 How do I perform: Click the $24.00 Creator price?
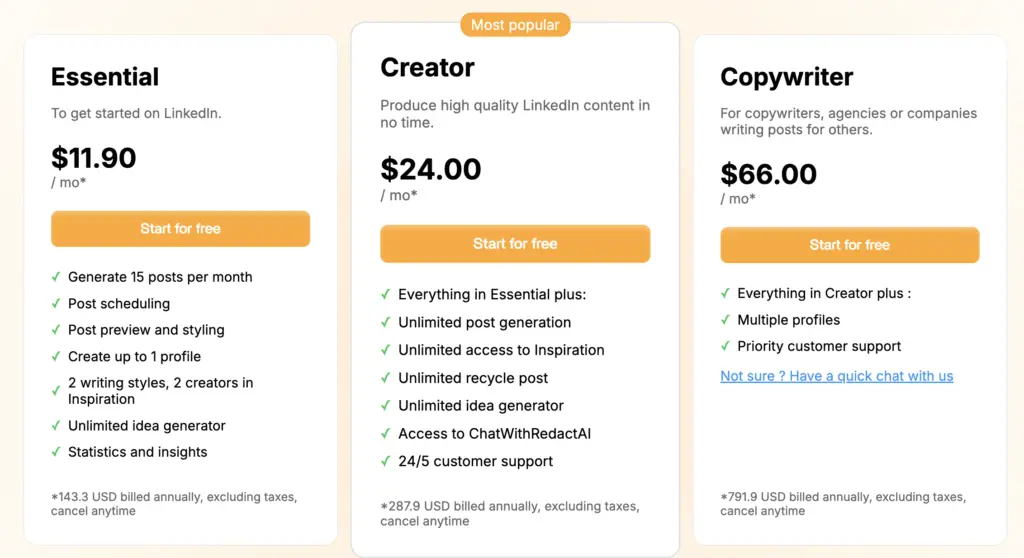click(430, 169)
